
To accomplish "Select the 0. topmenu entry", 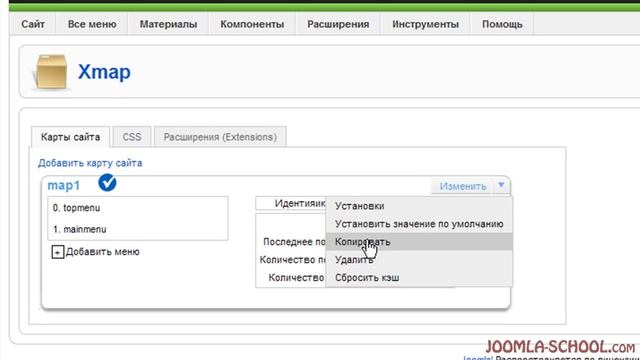I will 76,208.
